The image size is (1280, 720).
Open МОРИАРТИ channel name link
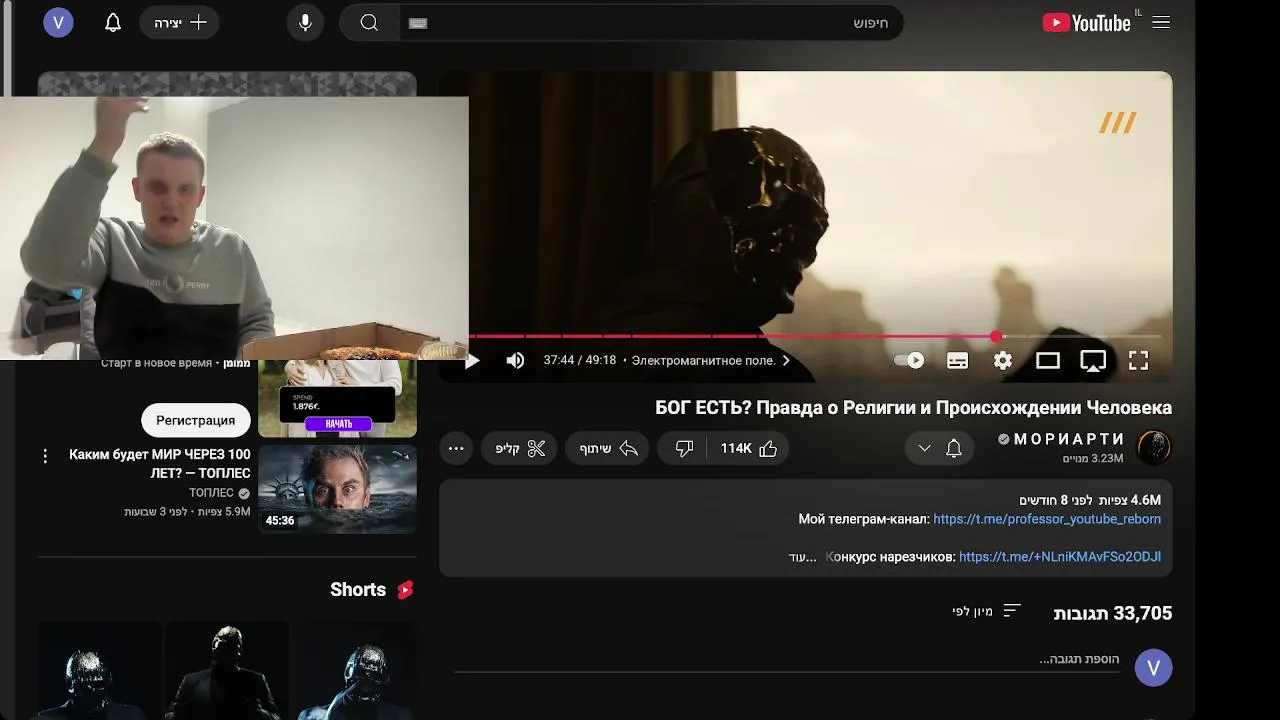click(1069, 439)
